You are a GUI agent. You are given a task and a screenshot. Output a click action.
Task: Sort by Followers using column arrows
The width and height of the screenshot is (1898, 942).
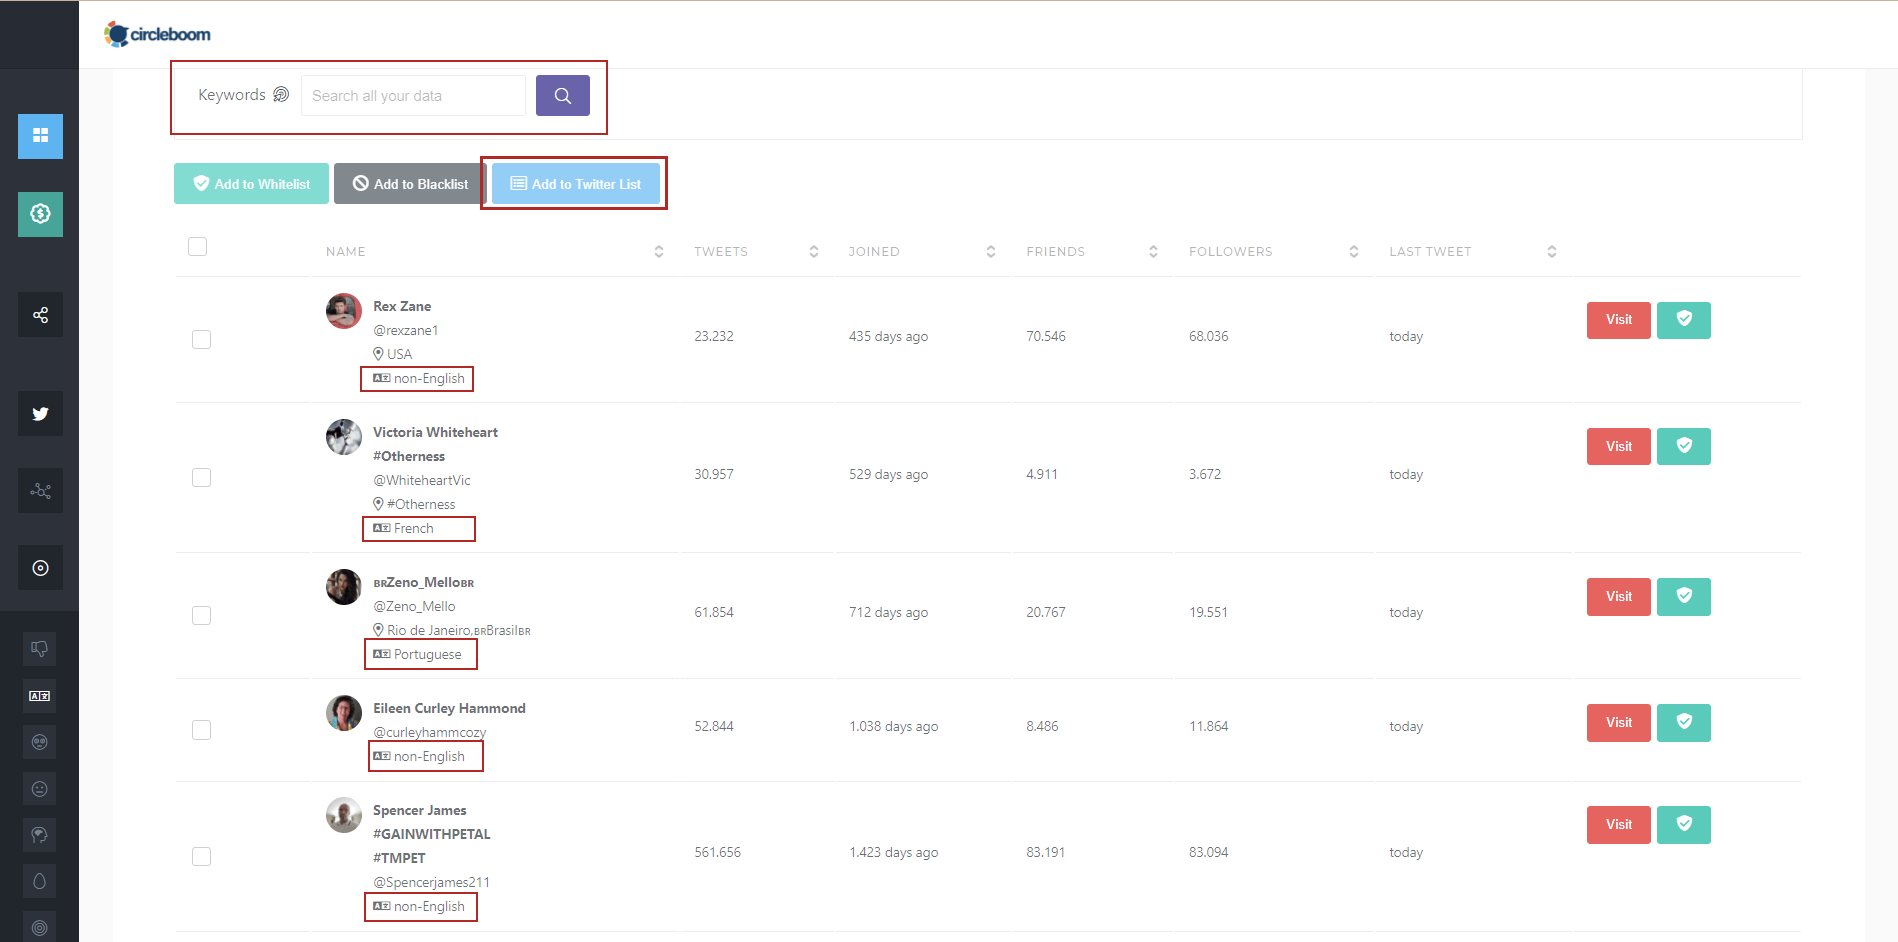(1354, 252)
